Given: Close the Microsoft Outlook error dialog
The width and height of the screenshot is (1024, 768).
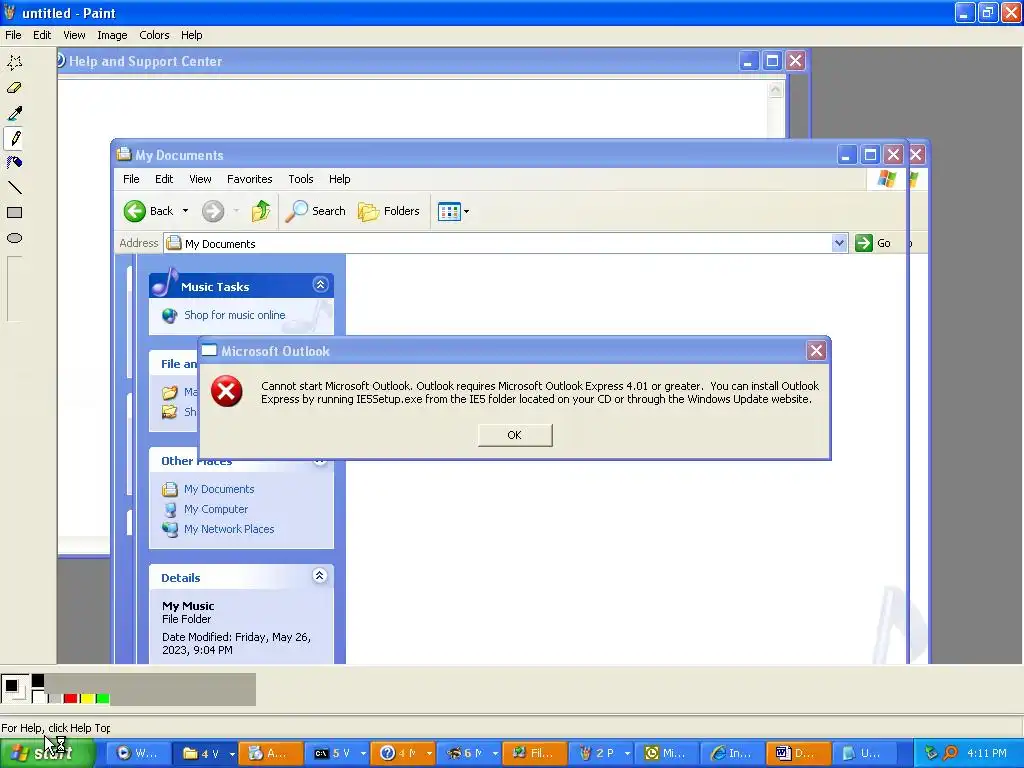Looking at the screenshot, I should tap(816, 351).
